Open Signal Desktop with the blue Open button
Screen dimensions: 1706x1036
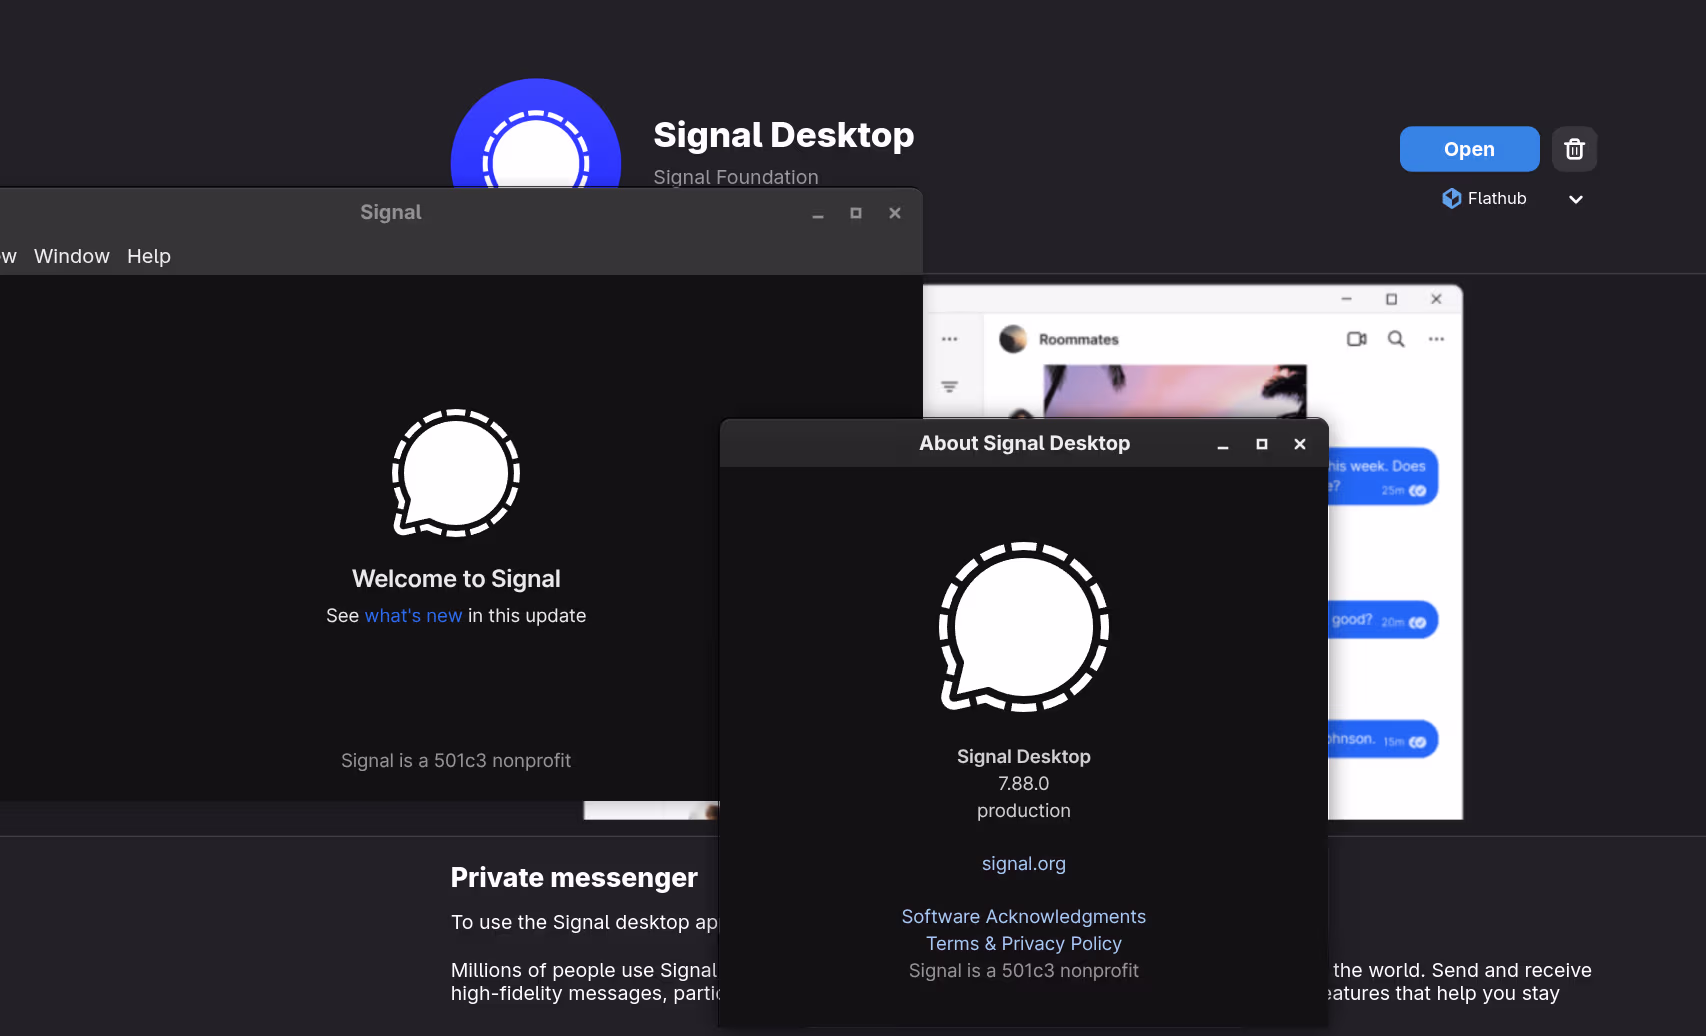(1469, 149)
